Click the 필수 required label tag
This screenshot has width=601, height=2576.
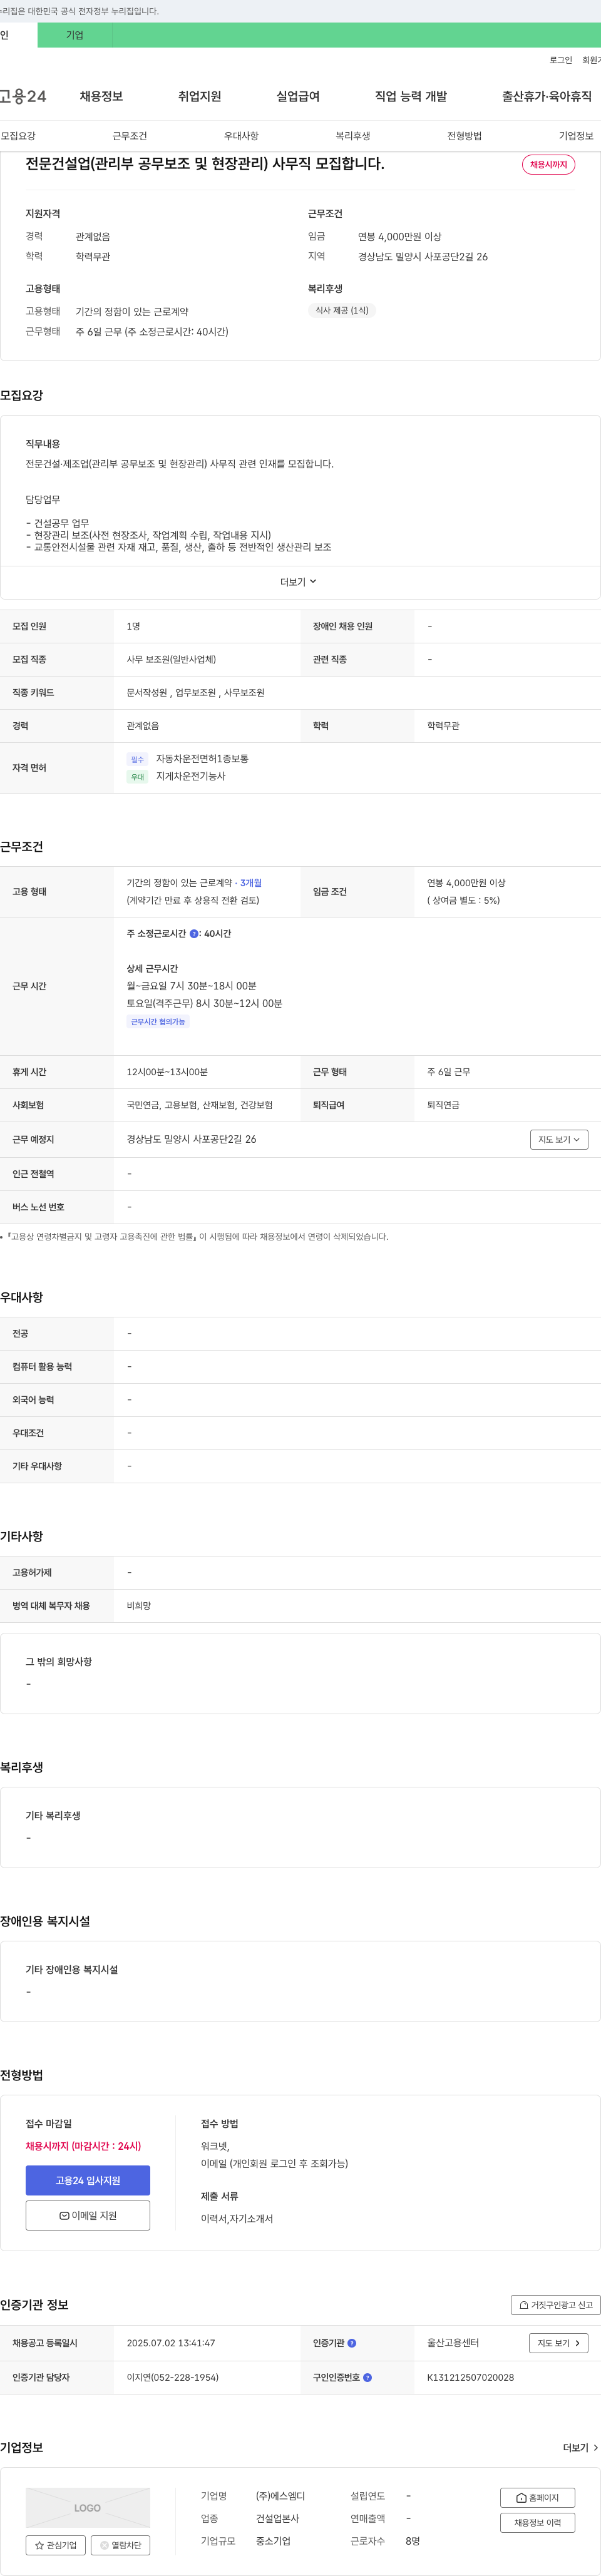pos(138,760)
